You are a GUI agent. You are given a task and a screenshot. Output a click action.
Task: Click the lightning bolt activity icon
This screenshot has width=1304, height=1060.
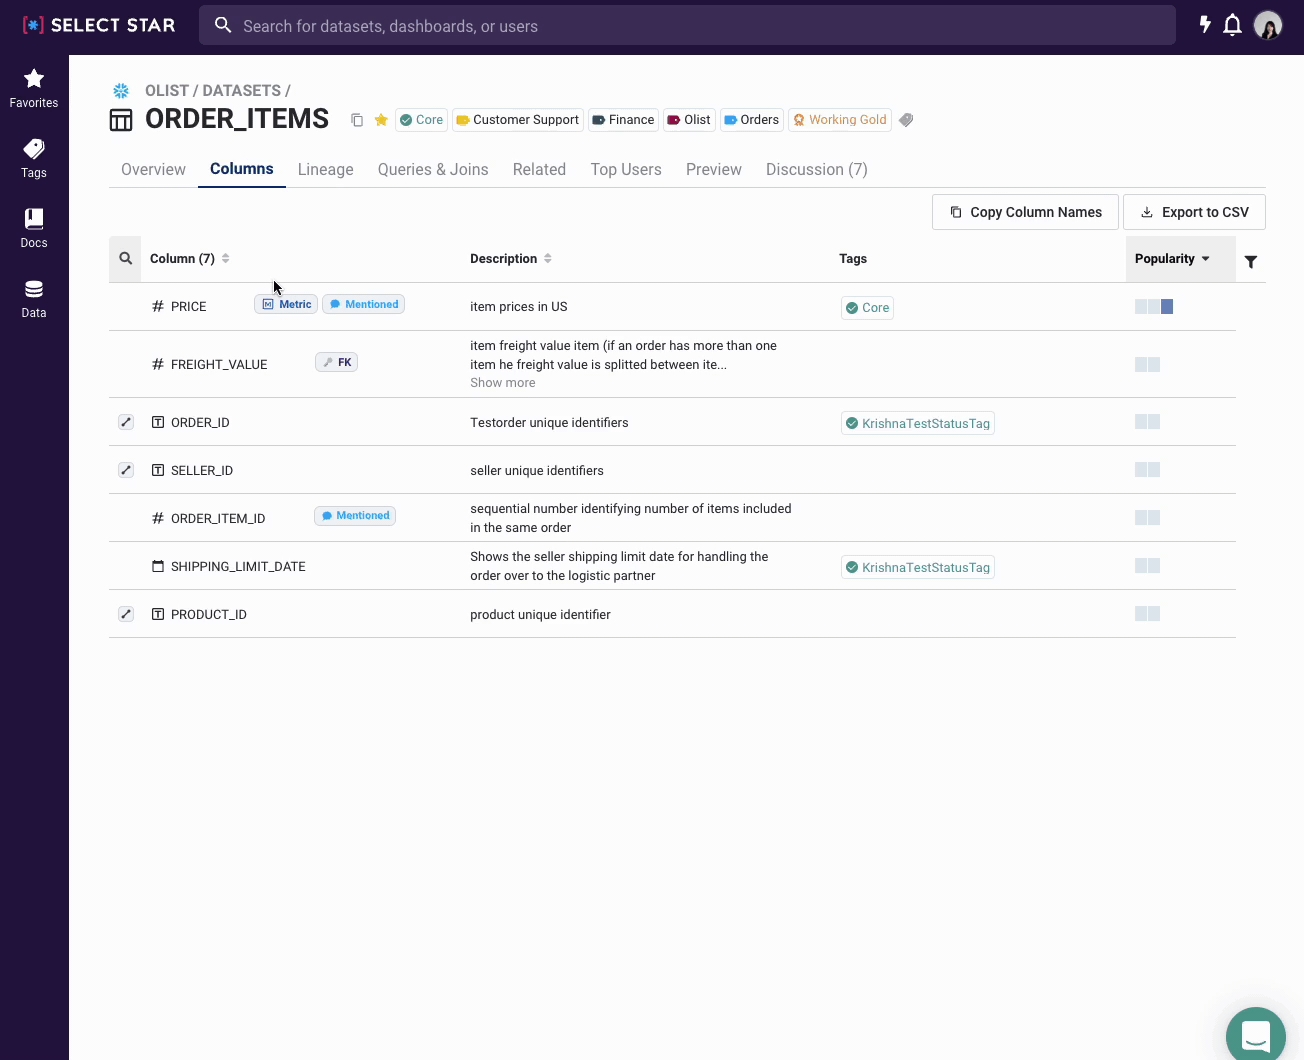1205,25
